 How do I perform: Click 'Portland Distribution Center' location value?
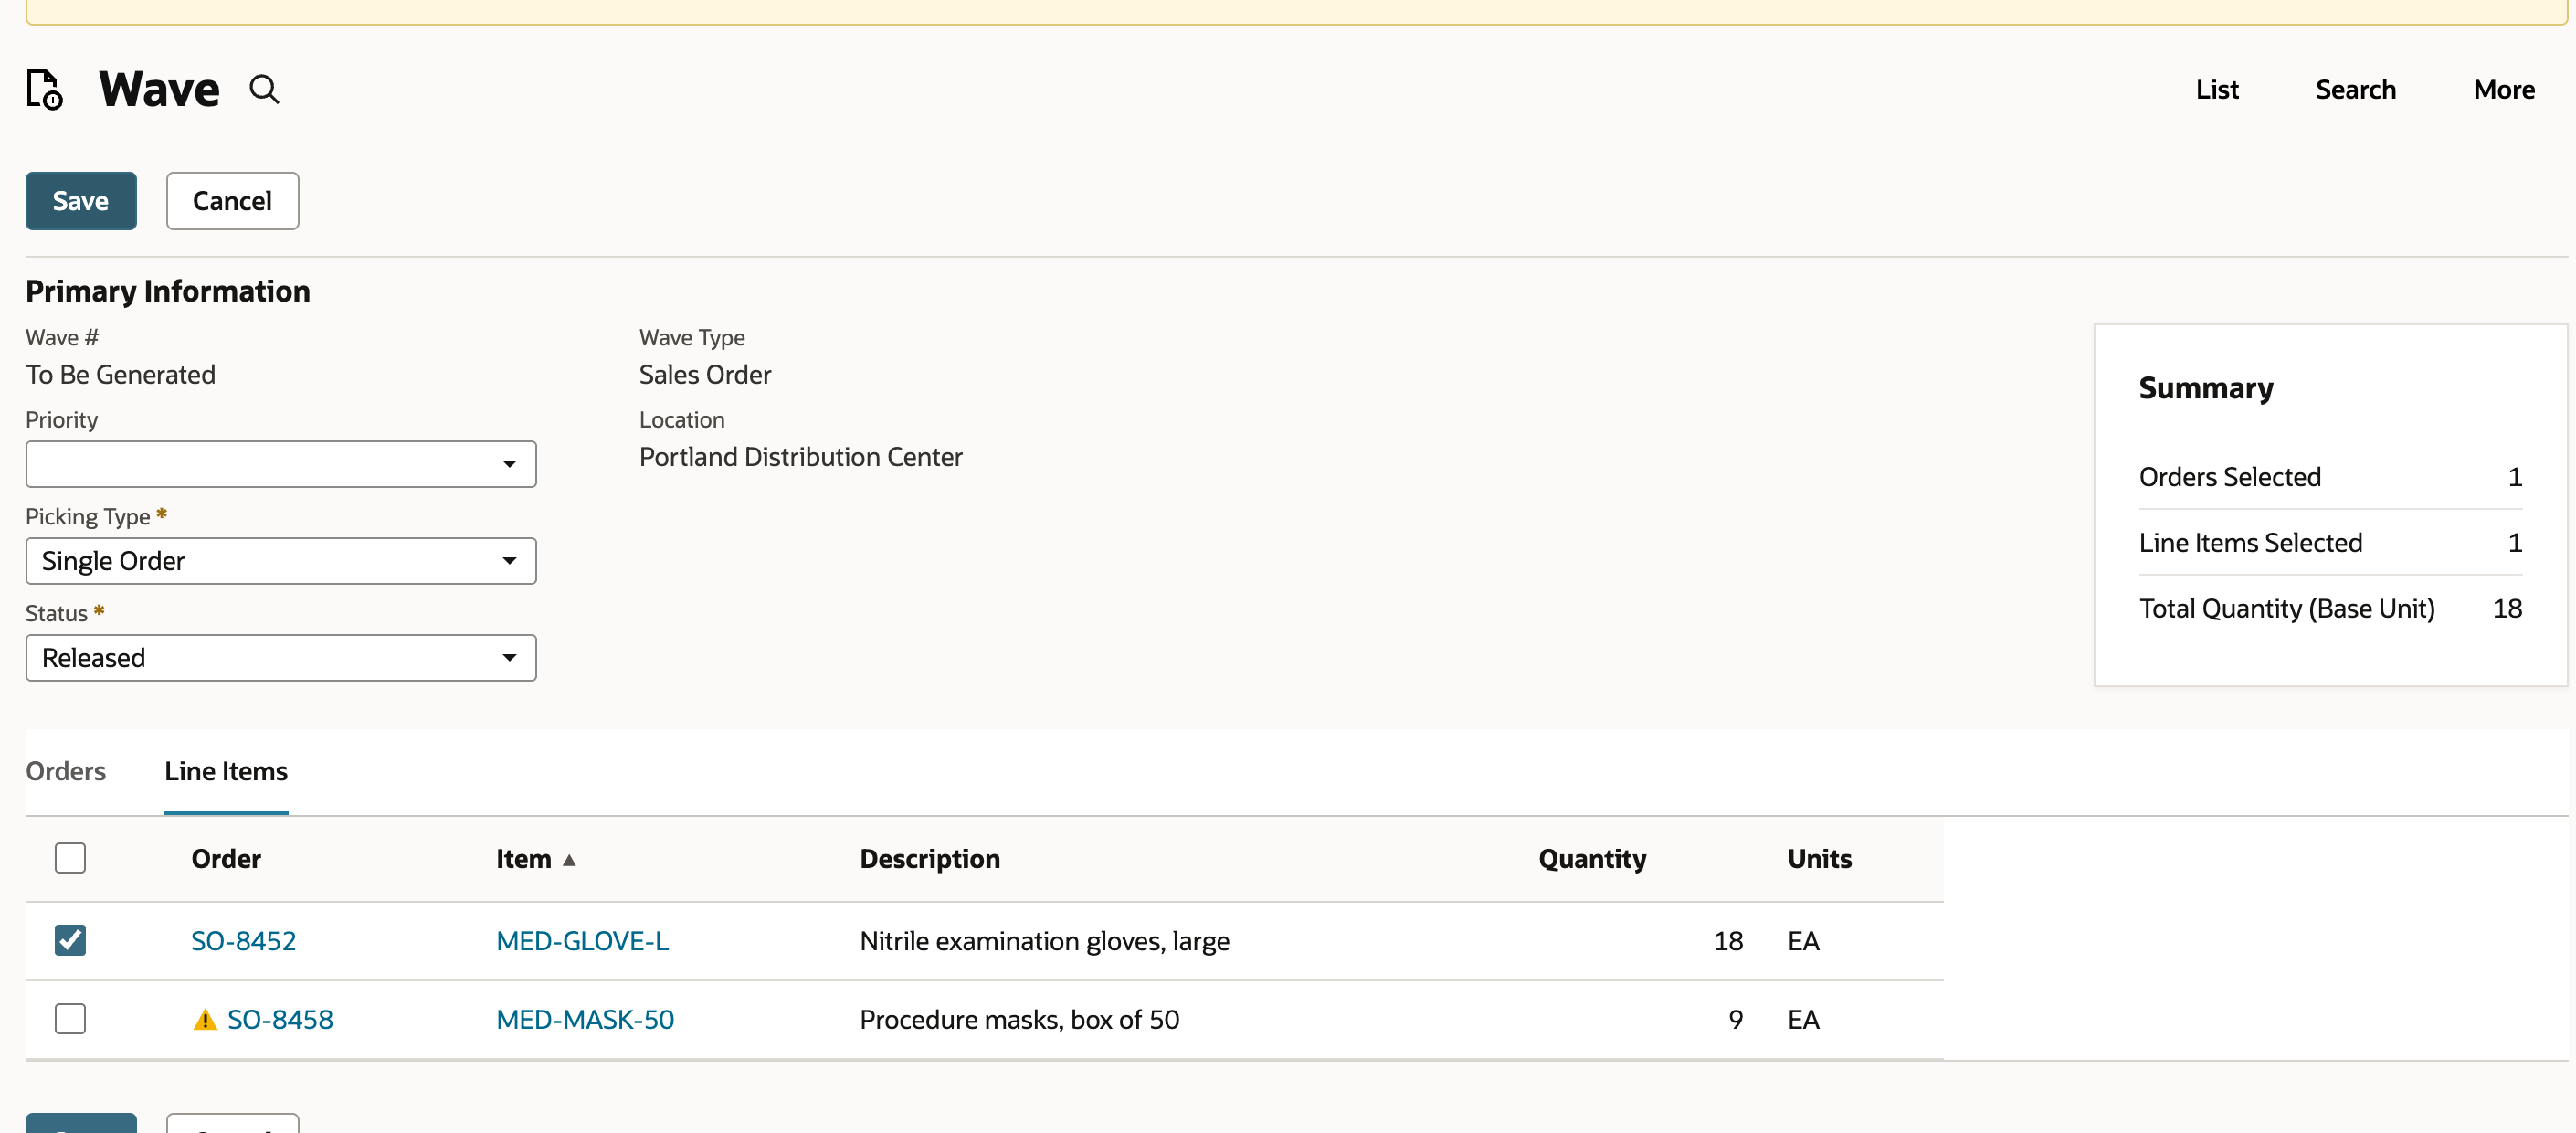[x=801, y=457]
